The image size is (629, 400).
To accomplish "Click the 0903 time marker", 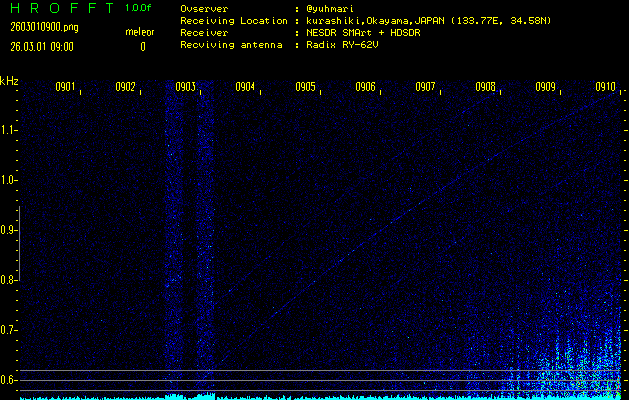I will pos(186,87).
